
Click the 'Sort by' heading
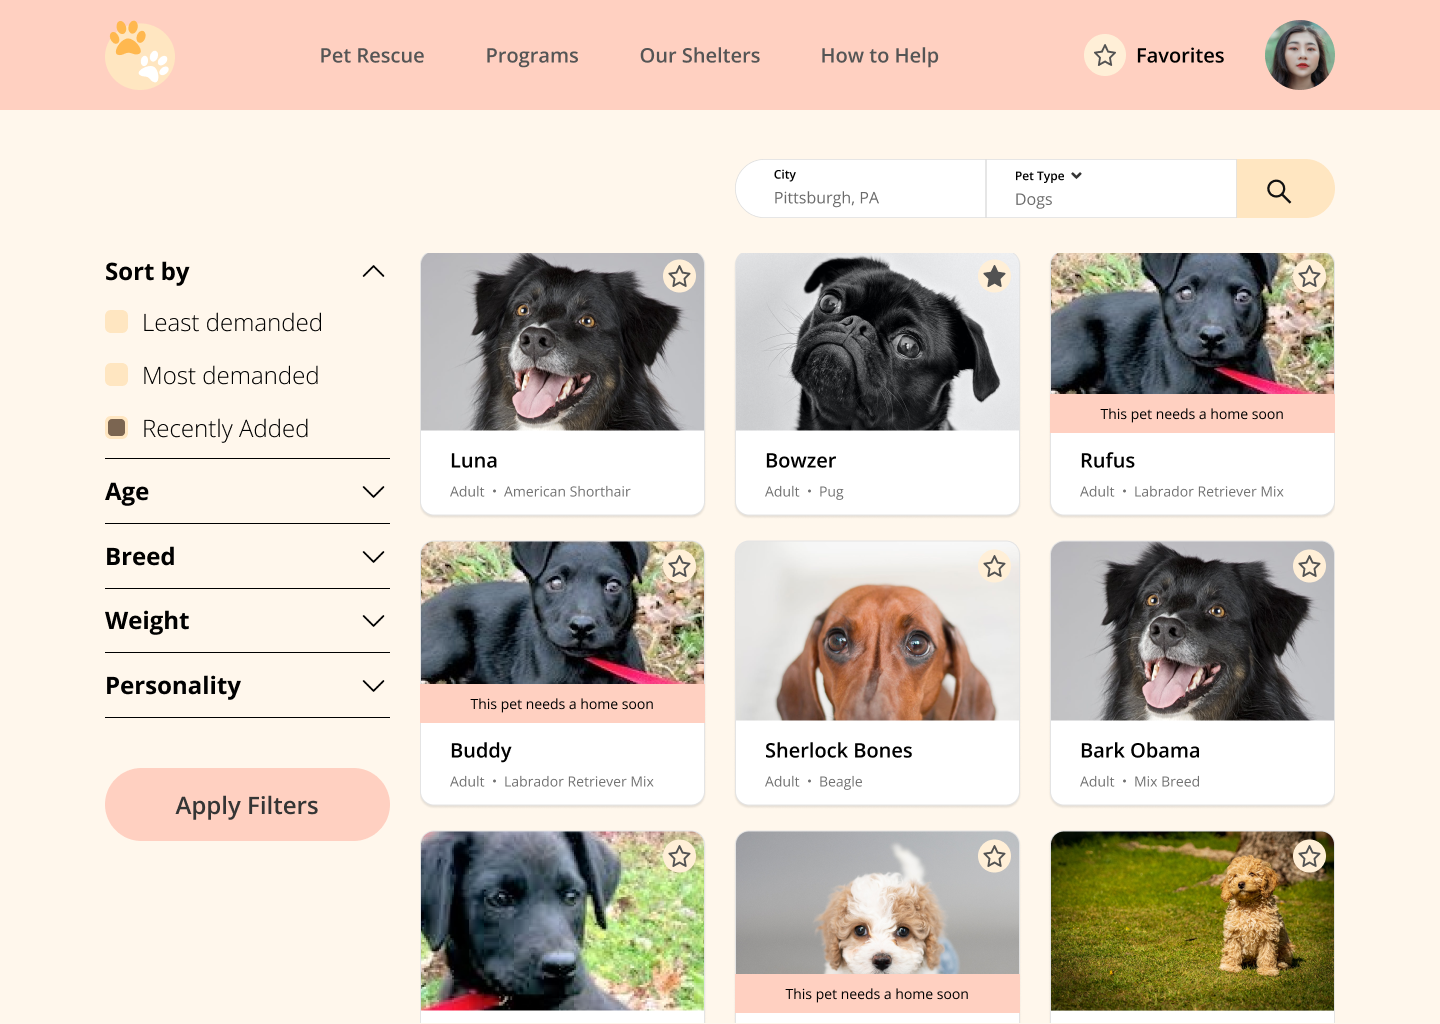point(147,272)
